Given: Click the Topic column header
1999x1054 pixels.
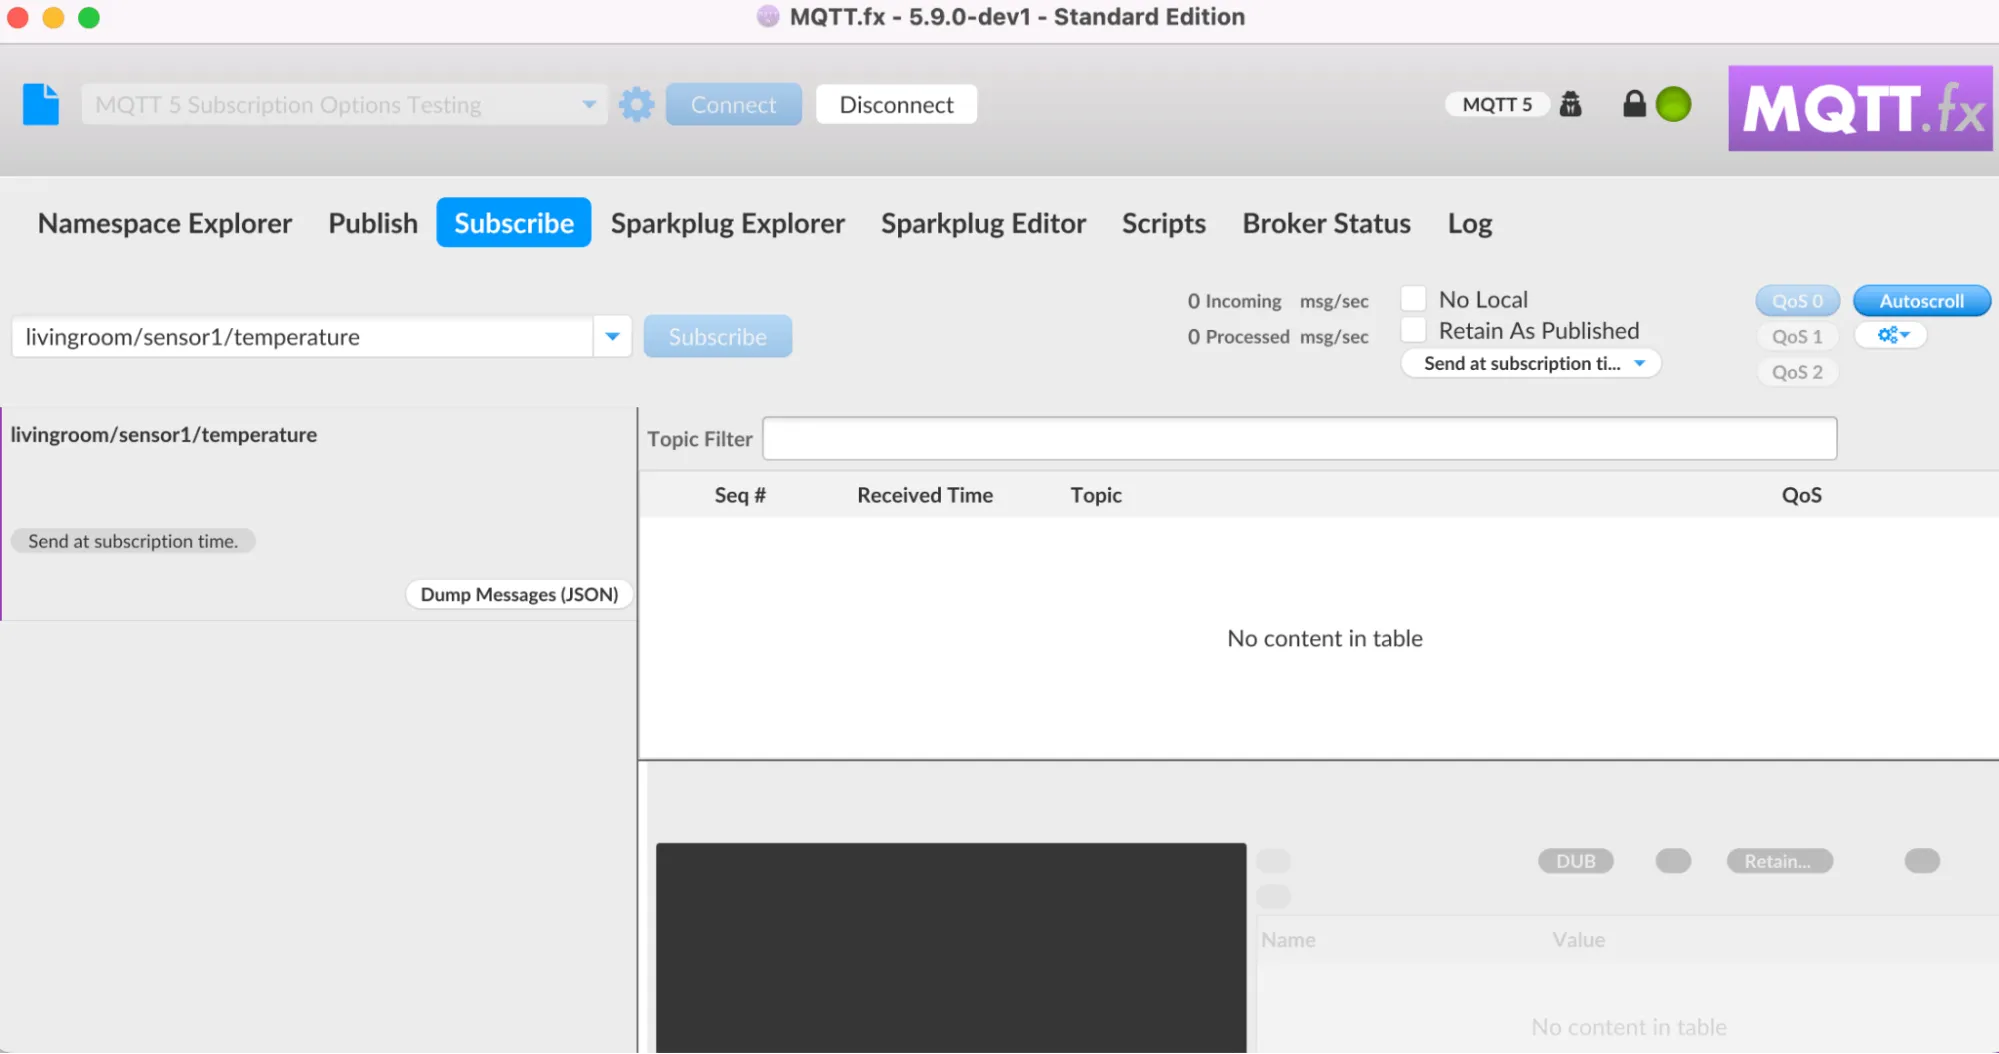Looking at the screenshot, I should pos(1096,495).
